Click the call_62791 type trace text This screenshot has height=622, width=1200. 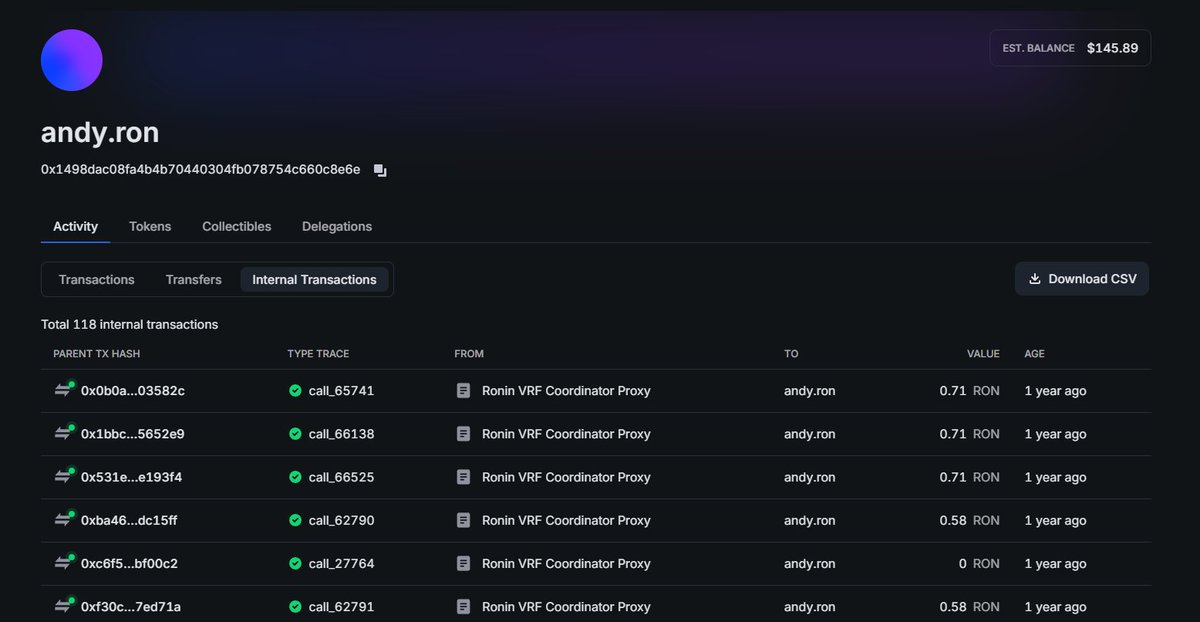tap(341, 606)
